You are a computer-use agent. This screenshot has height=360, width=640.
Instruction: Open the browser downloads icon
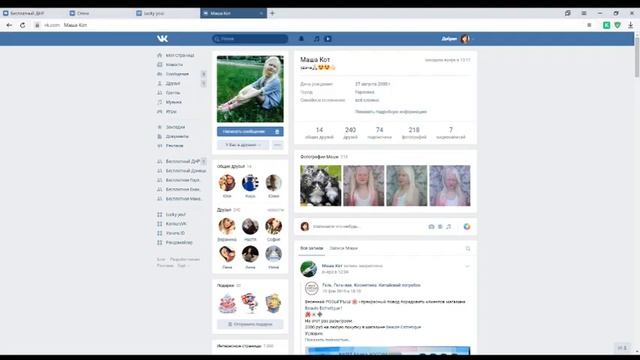pos(631,25)
